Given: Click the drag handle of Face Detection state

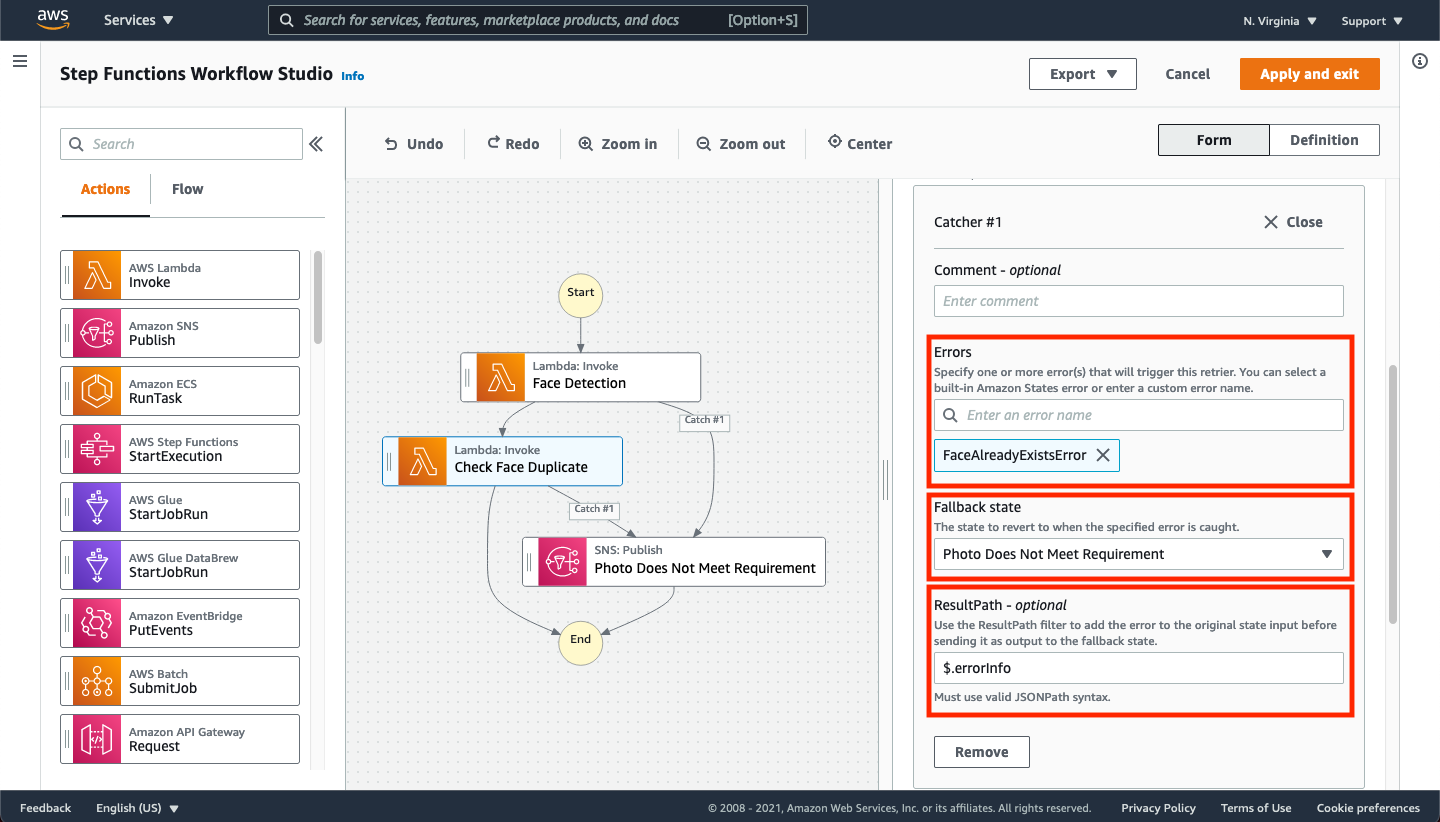Looking at the screenshot, I should point(468,377).
